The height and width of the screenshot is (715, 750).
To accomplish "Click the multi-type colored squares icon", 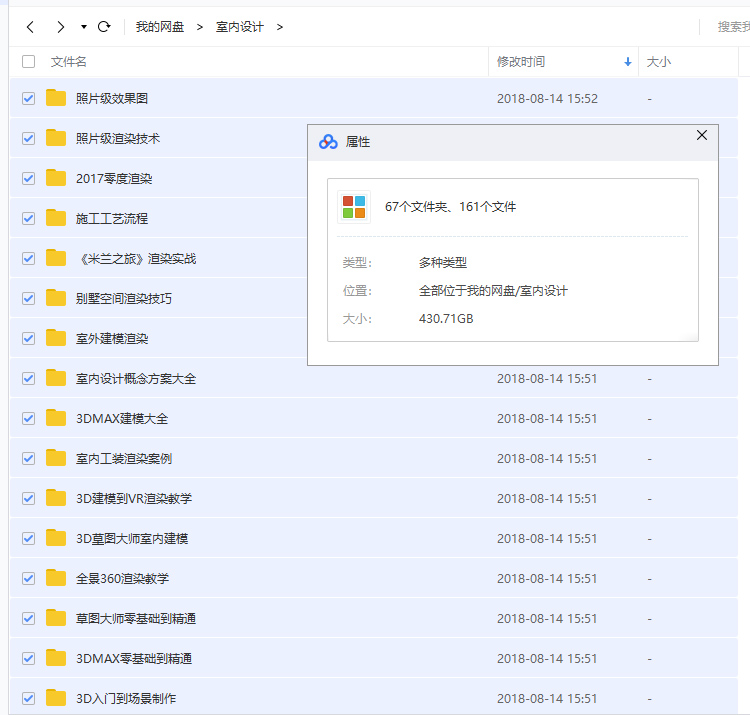I will [354, 207].
